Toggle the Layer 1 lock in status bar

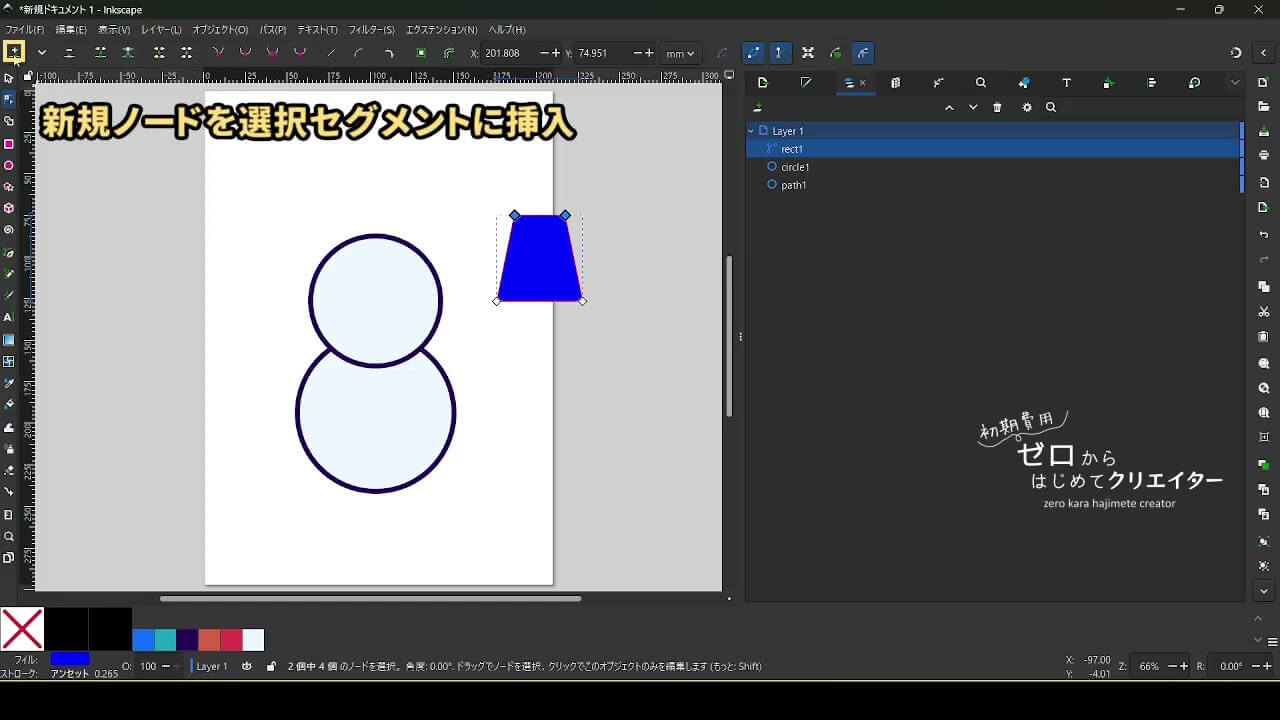[271, 666]
